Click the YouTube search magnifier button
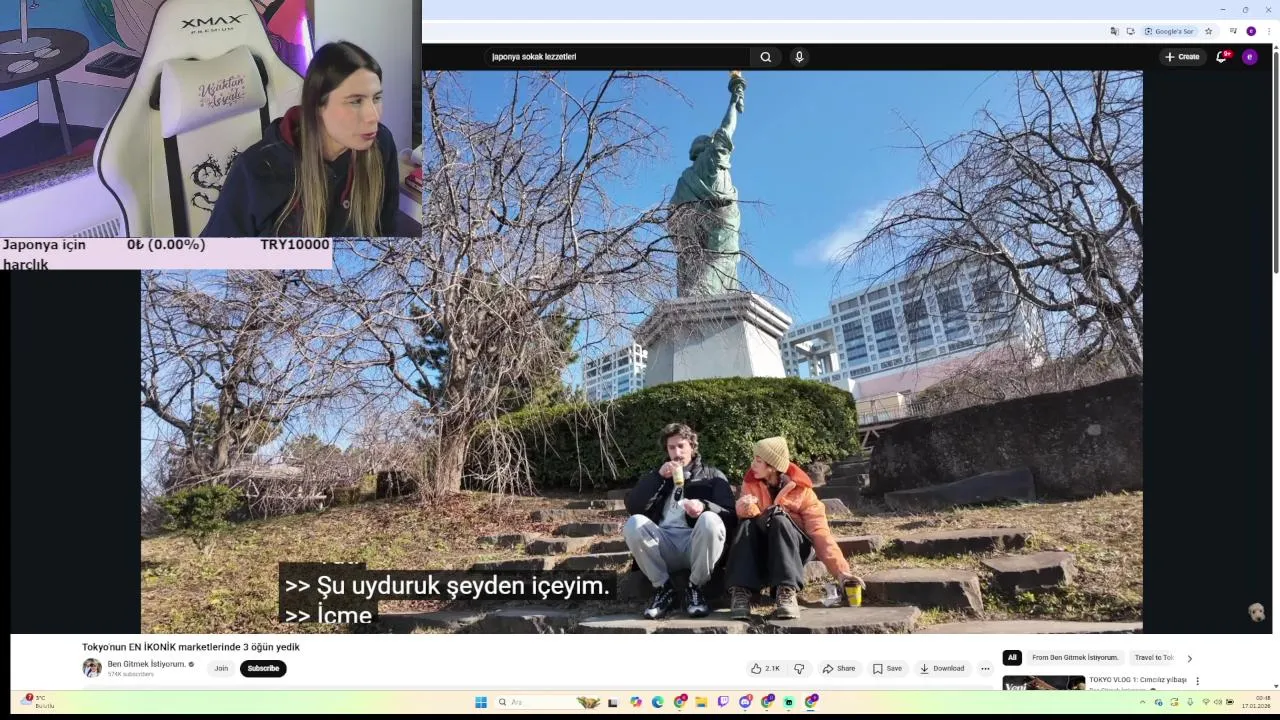 (765, 57)
